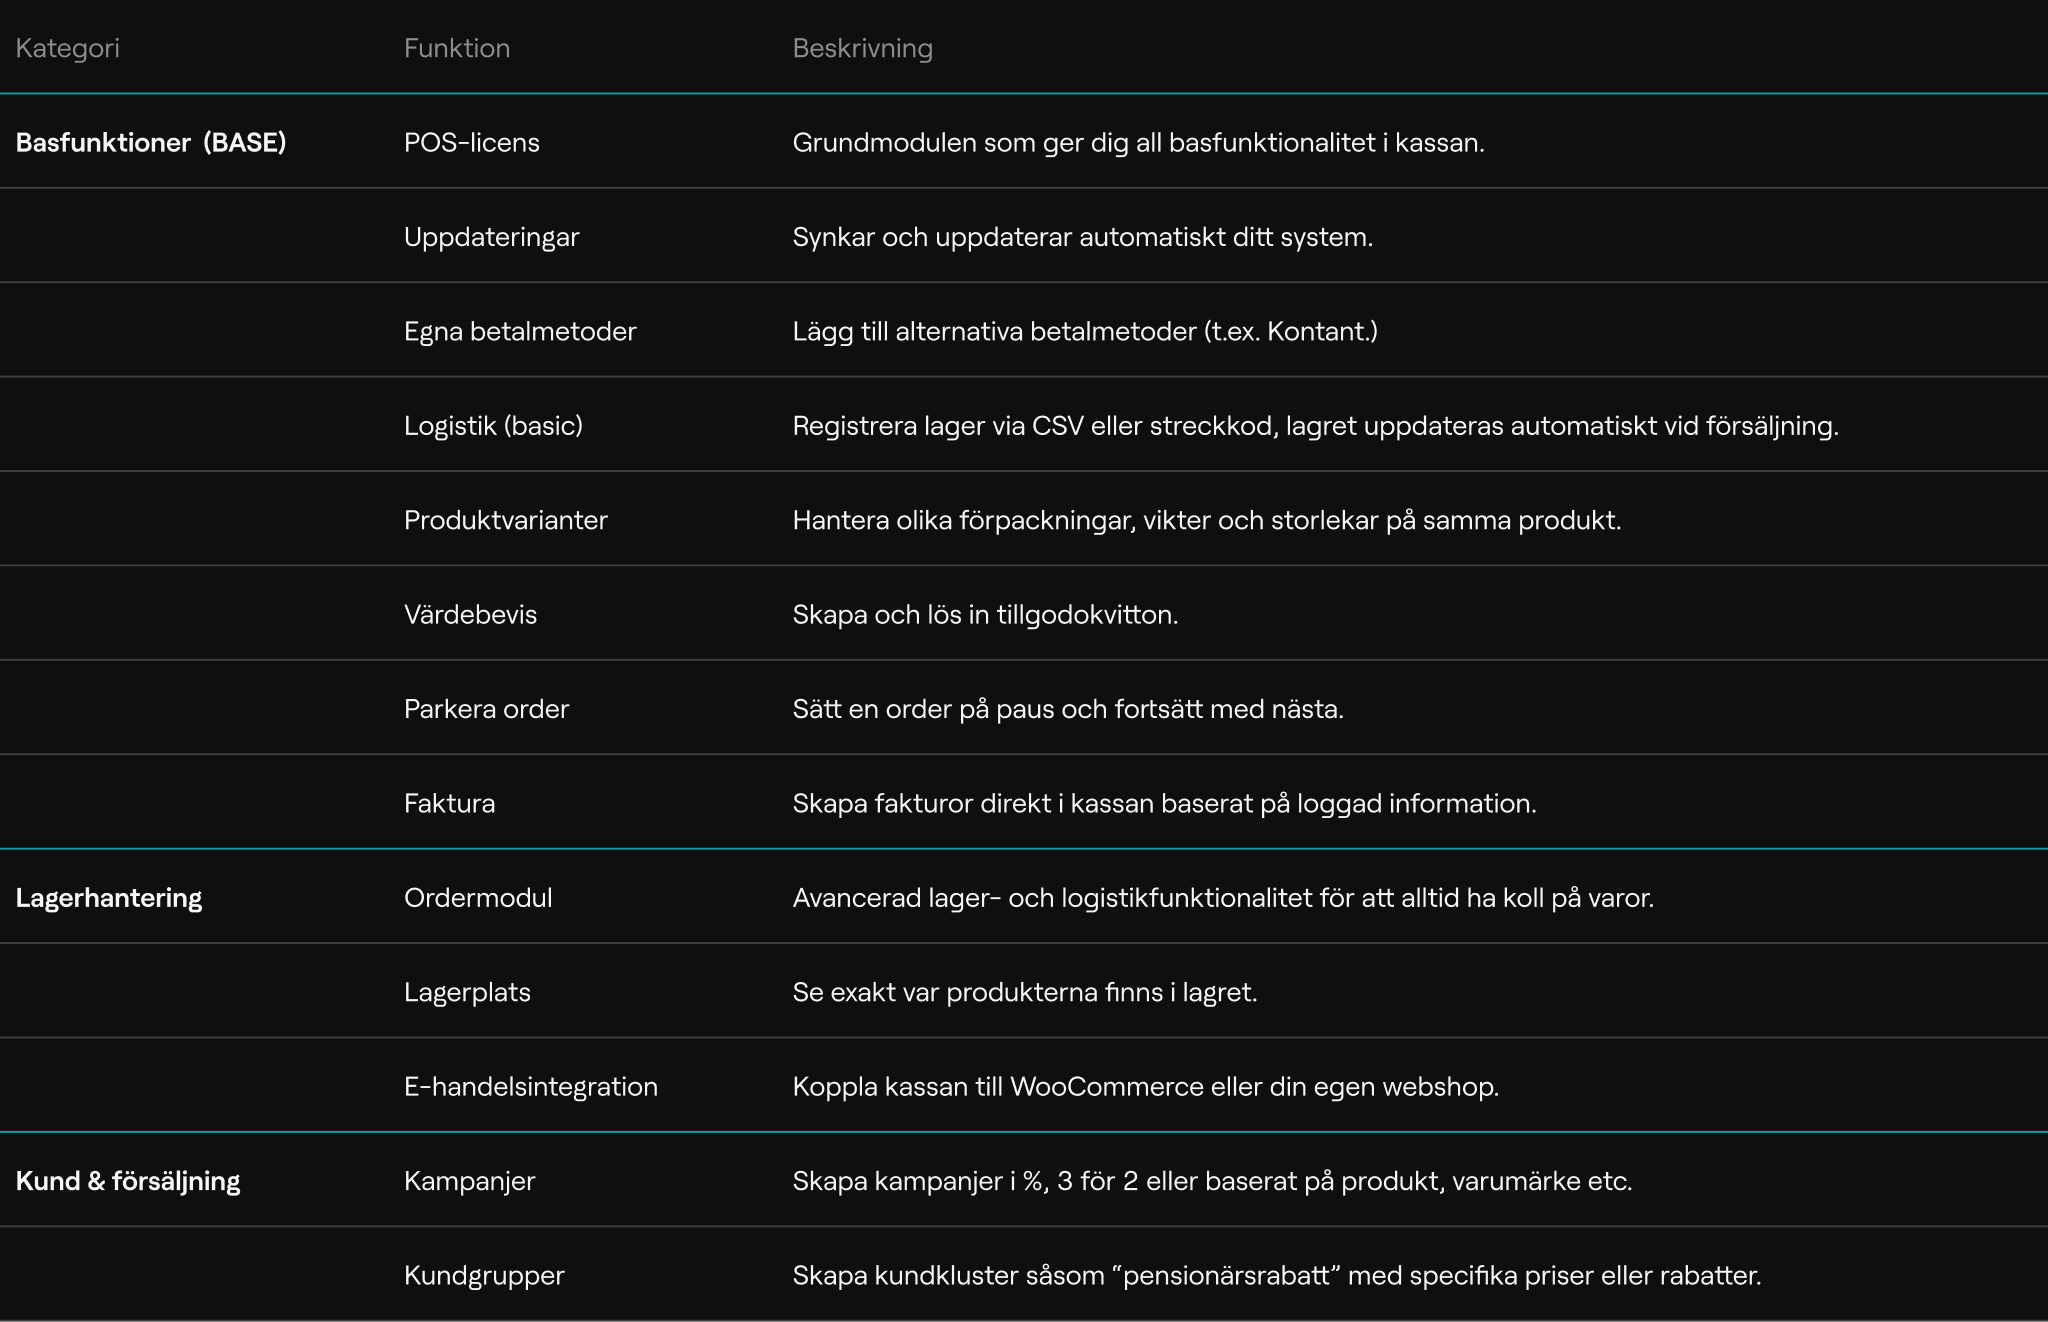Image resolution: width=2048 pixels, height=1322 pixels.
Task: Click the Kategori column header
Action: 68,48
